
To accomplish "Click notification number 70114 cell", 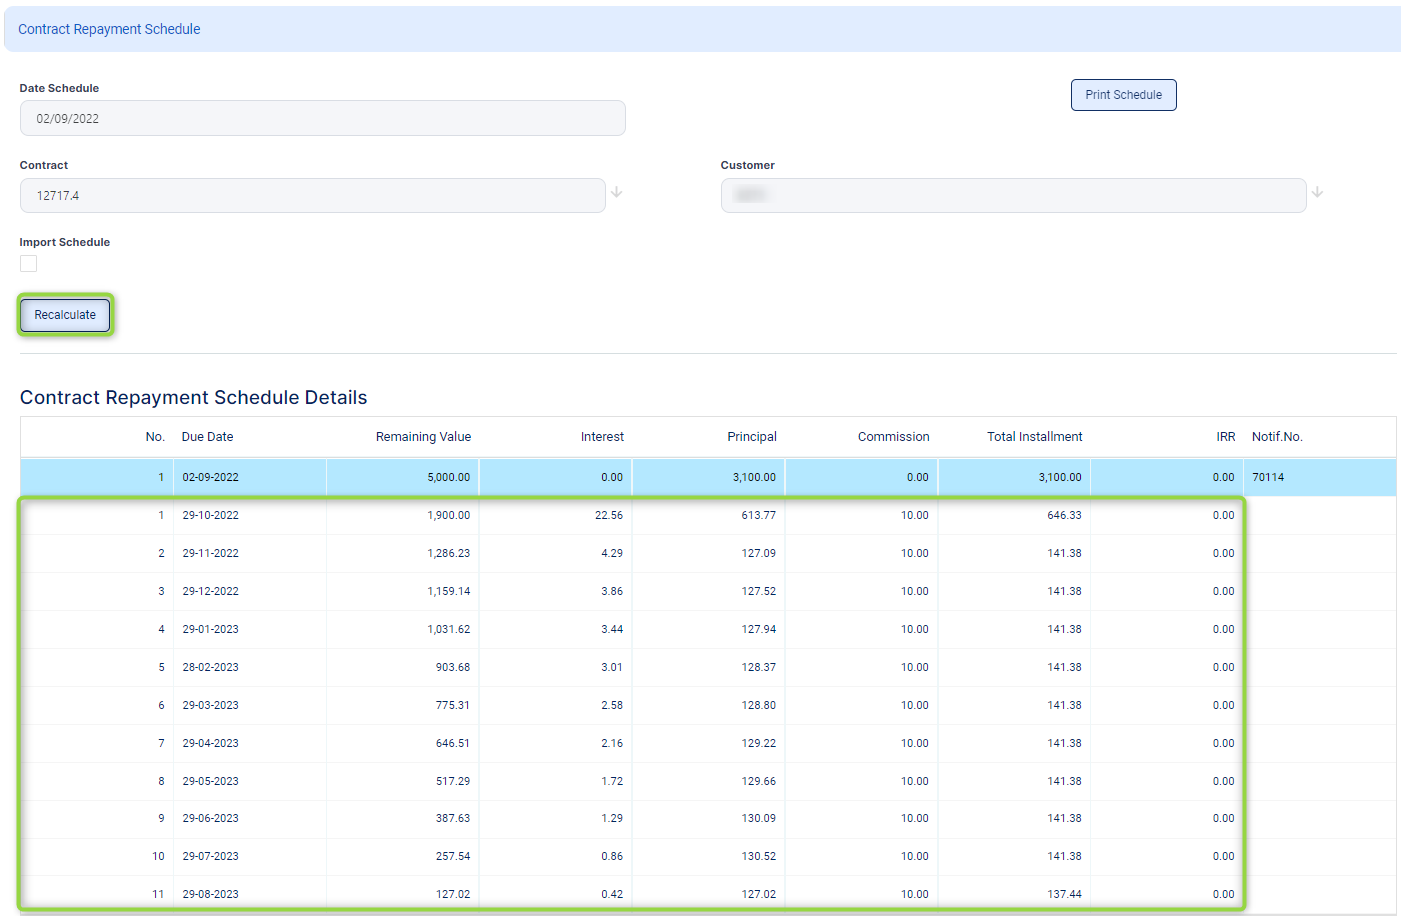I will (1268, 477).
